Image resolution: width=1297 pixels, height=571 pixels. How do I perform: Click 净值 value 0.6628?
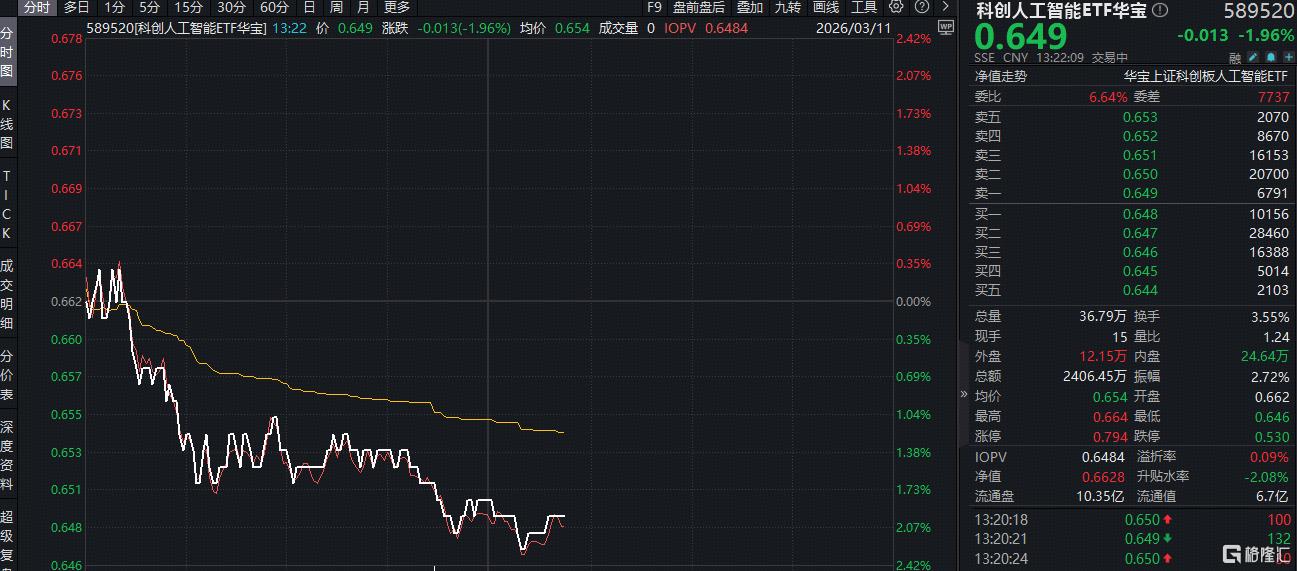point(1105,476)
